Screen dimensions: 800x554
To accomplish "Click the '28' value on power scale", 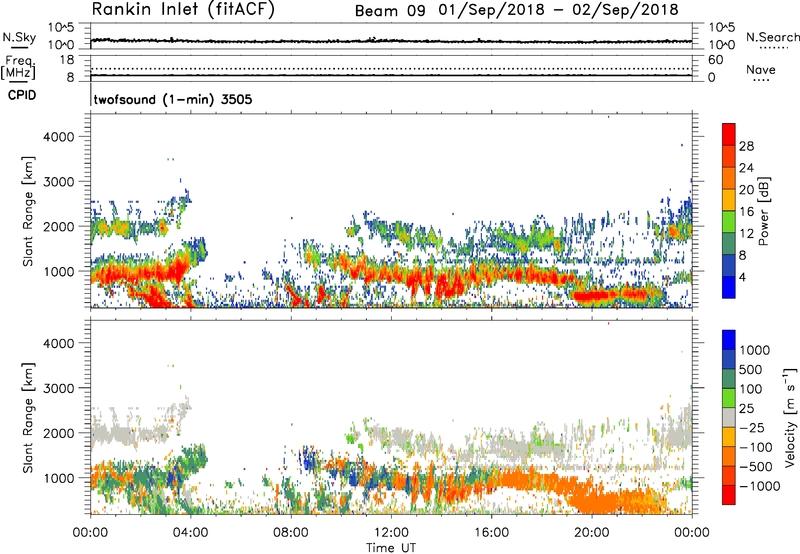I will 746,146.
